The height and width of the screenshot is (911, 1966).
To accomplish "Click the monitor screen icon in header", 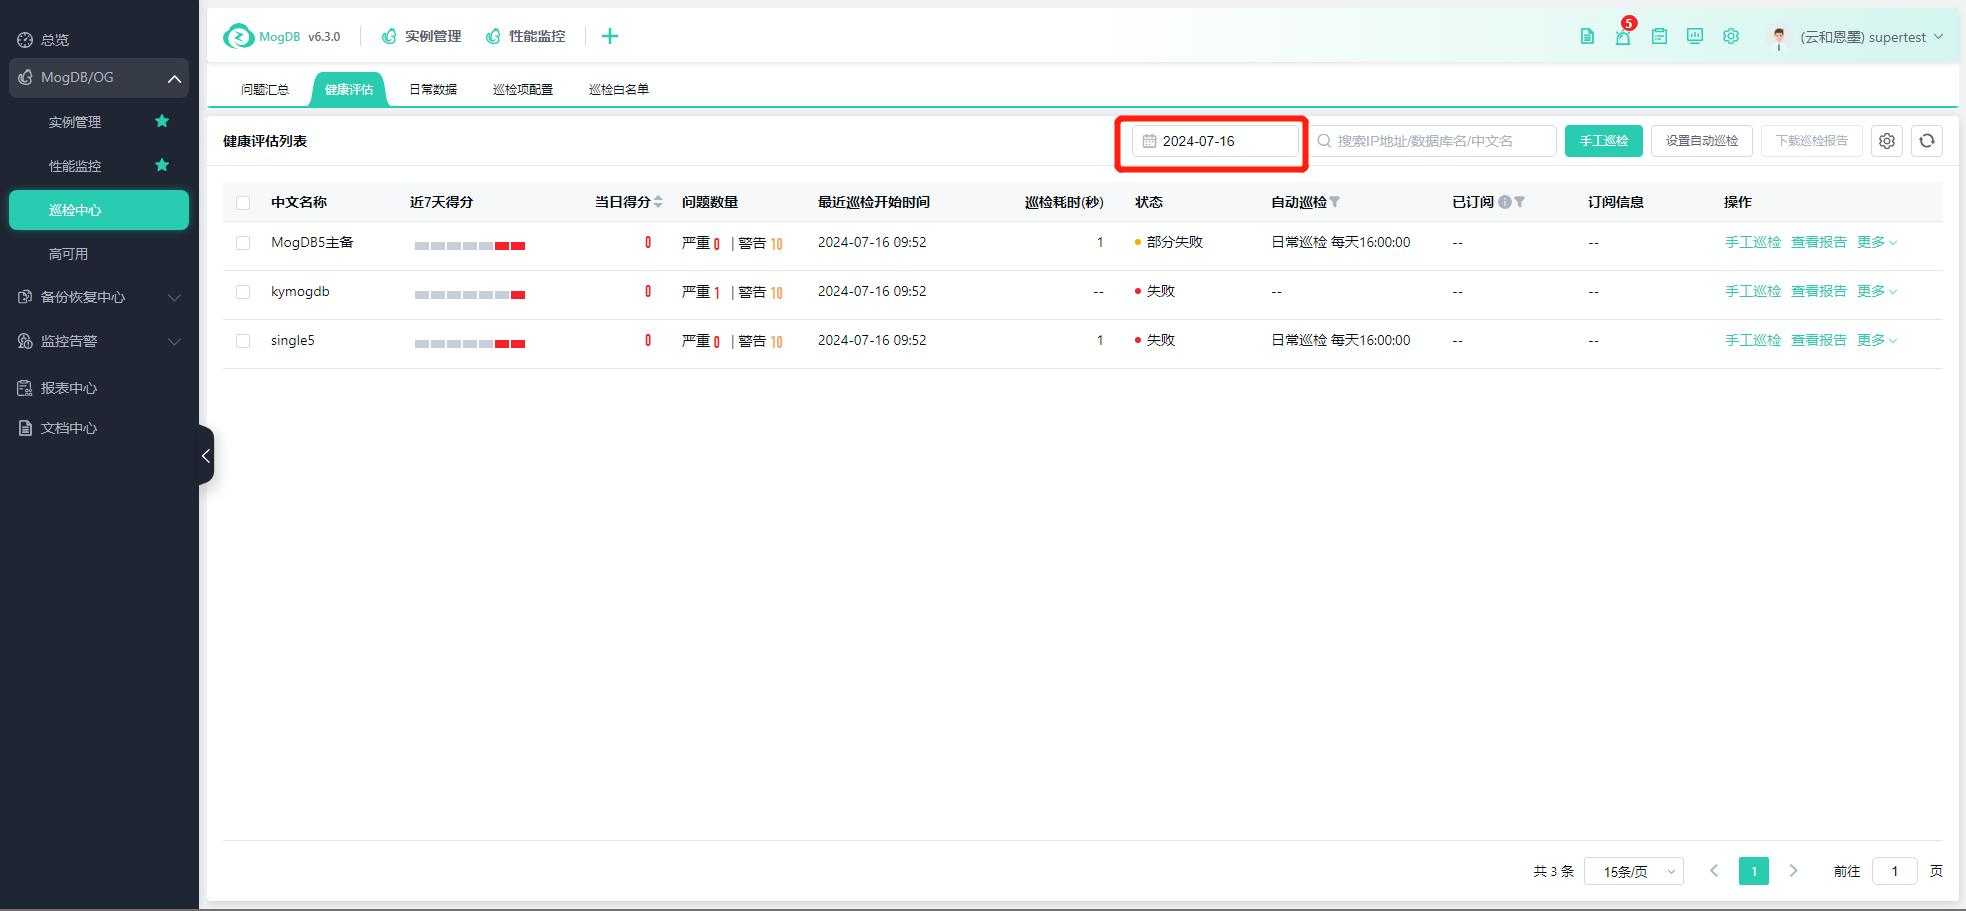I will point(1695,37).
